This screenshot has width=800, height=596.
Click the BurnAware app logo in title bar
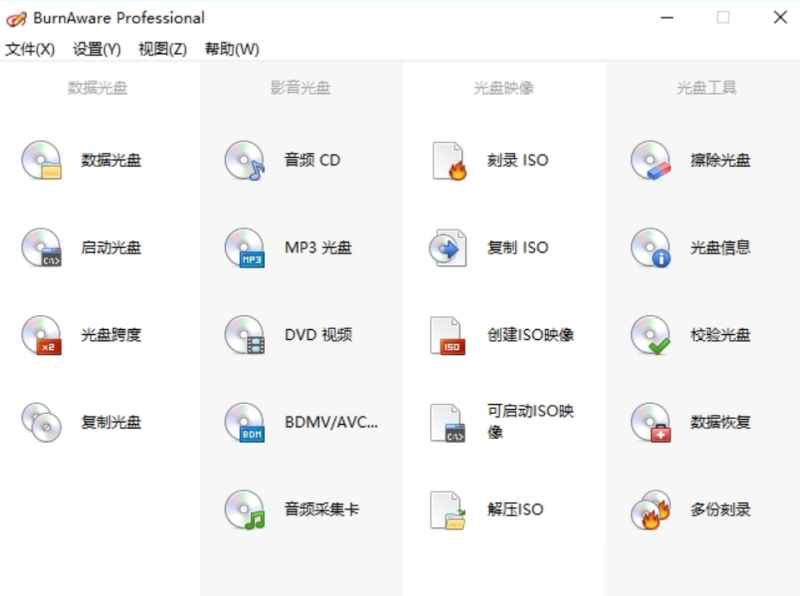16,19
